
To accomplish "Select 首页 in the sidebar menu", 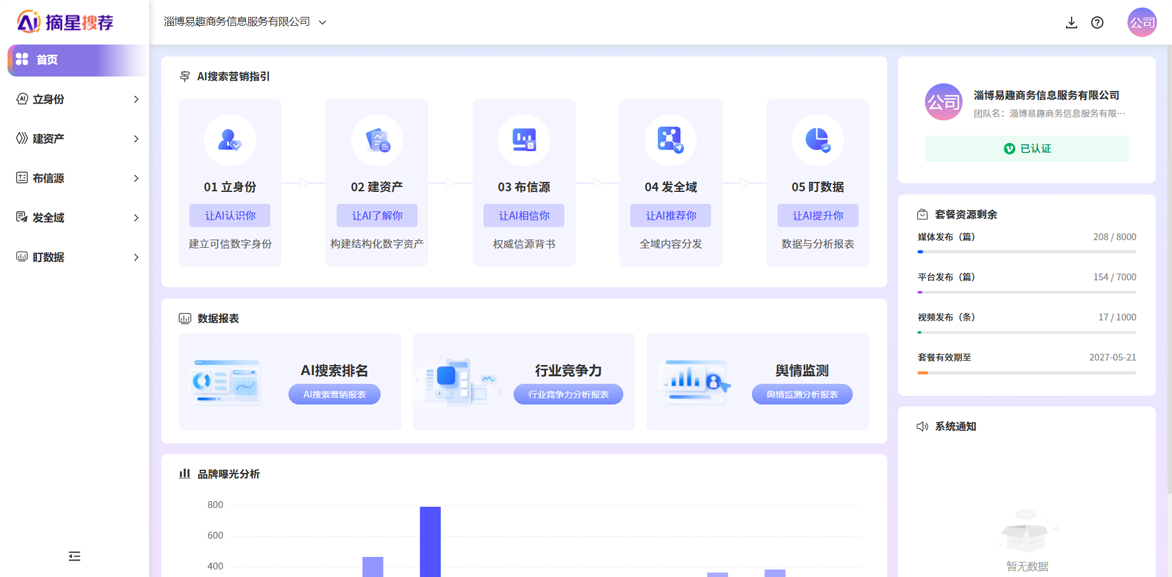I will pos(75,60).
